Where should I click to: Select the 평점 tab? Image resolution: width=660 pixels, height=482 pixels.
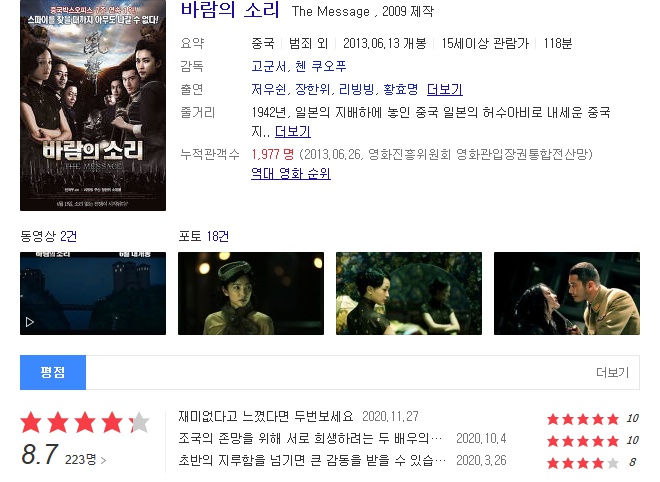[x=53, y=372]
